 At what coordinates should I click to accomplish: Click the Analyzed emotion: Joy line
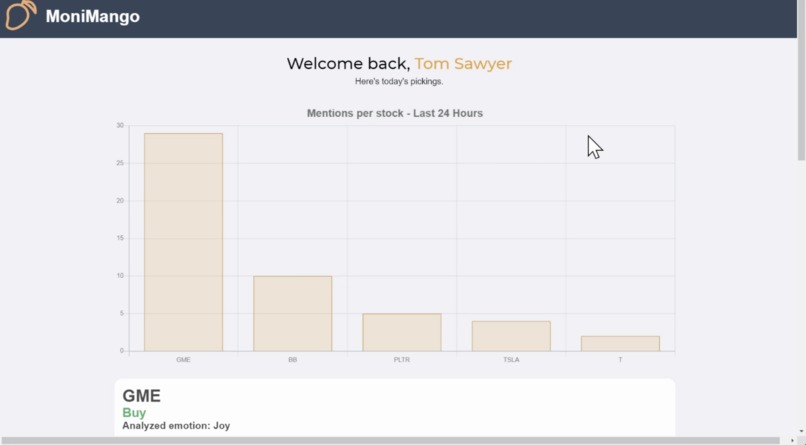pos(176,425)
